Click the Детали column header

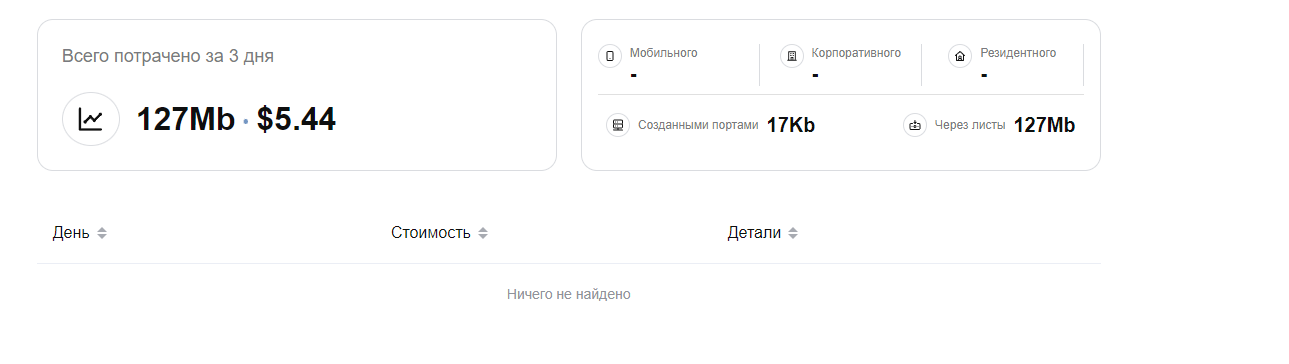[x=754, y=233]
